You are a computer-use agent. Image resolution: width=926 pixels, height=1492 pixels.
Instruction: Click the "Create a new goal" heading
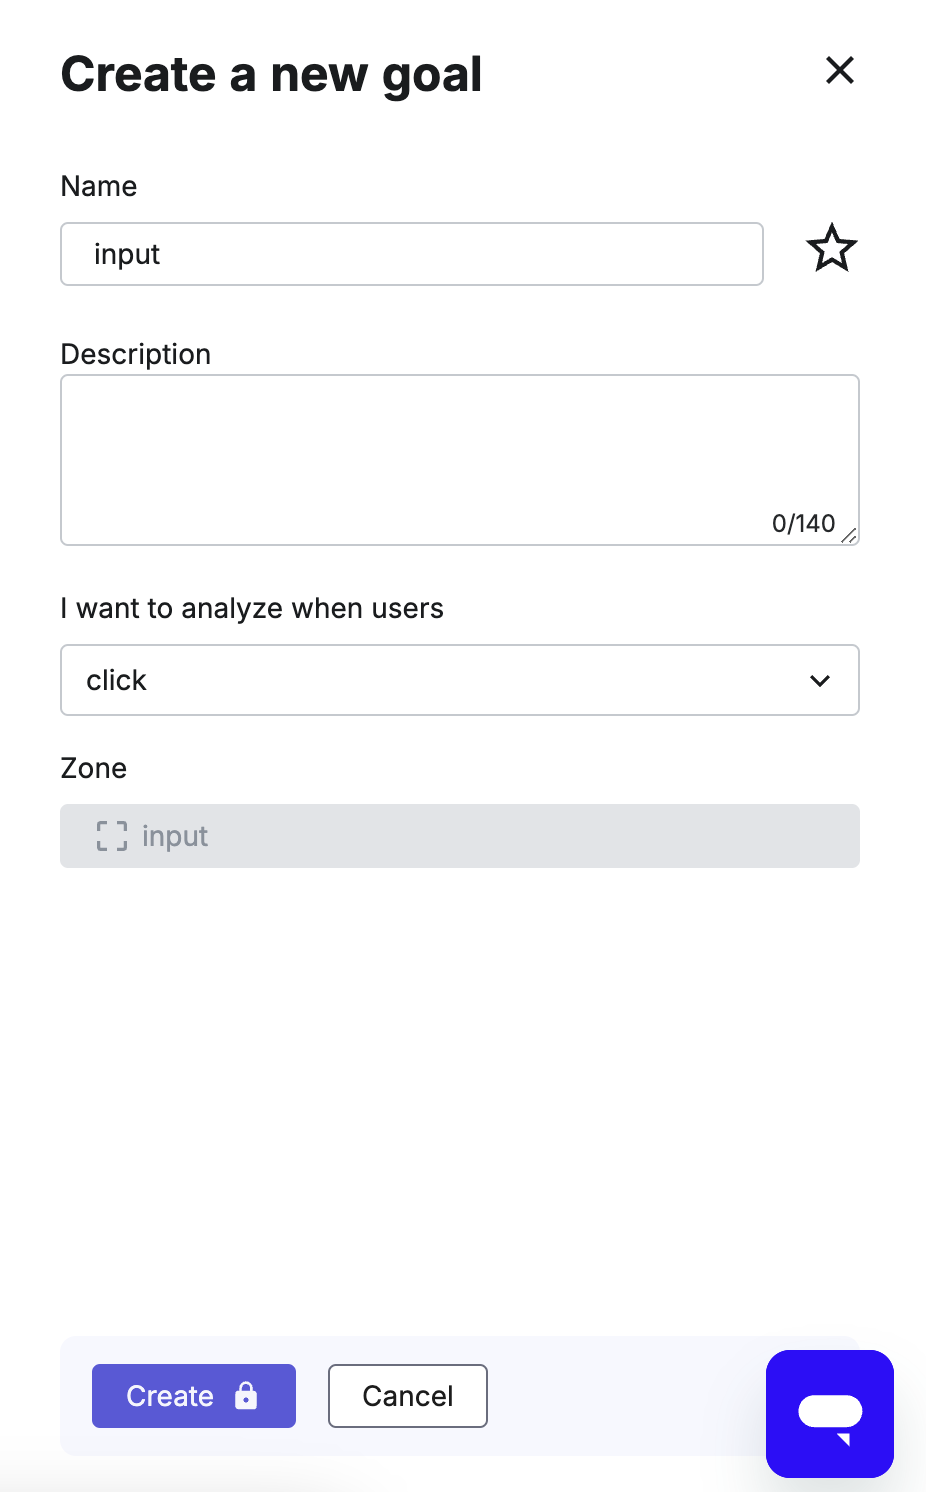(x=272, y=75)
